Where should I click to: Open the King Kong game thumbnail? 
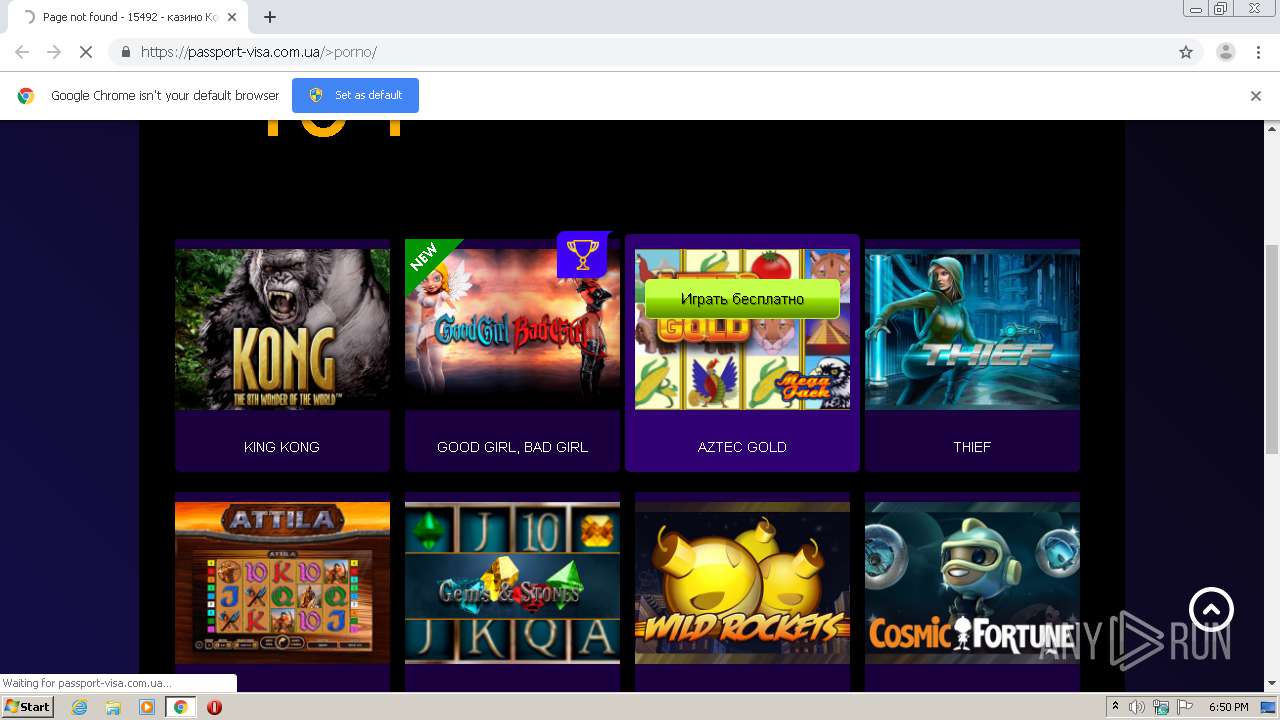click(x=282, y=329)
